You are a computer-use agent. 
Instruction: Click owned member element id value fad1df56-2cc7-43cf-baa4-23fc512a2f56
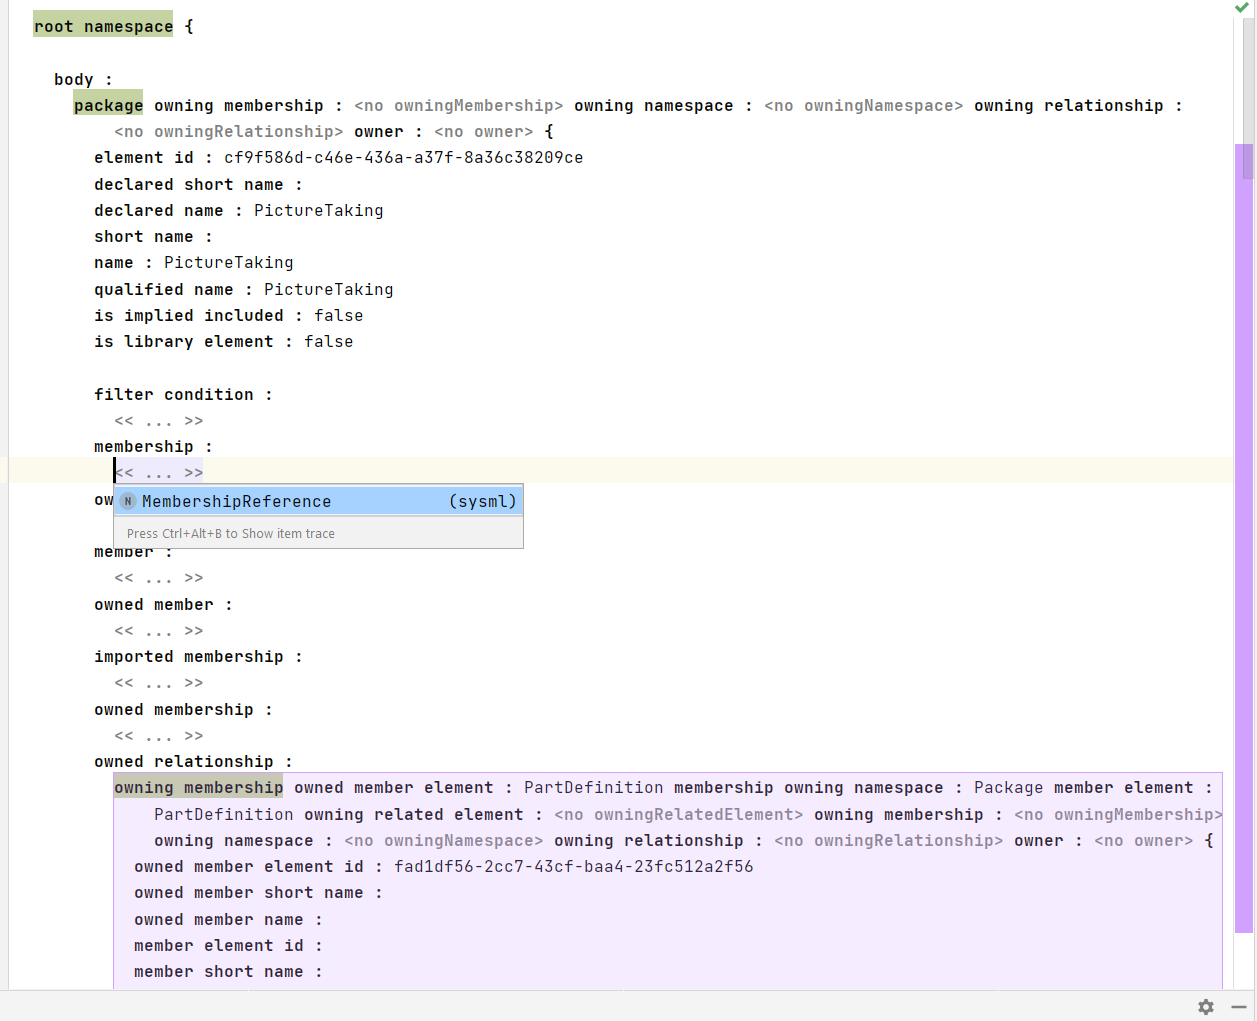tap(574, 867)
